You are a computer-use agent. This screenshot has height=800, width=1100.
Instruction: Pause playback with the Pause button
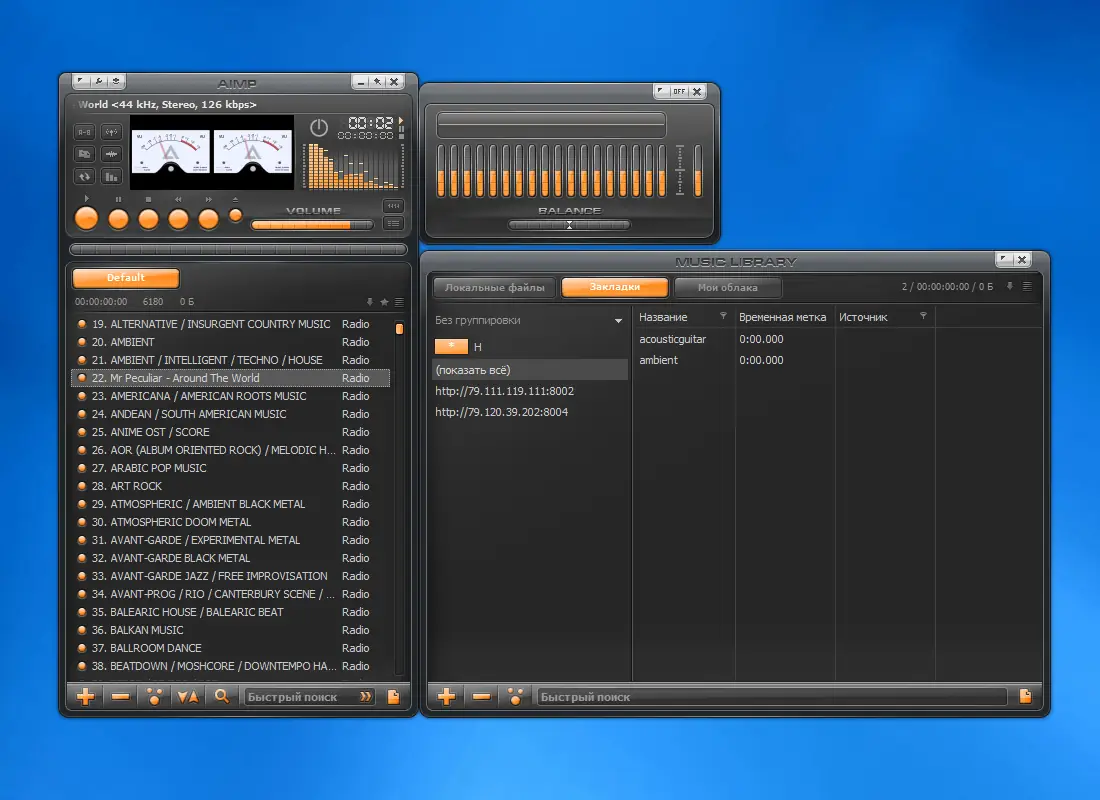click(119, 219)
